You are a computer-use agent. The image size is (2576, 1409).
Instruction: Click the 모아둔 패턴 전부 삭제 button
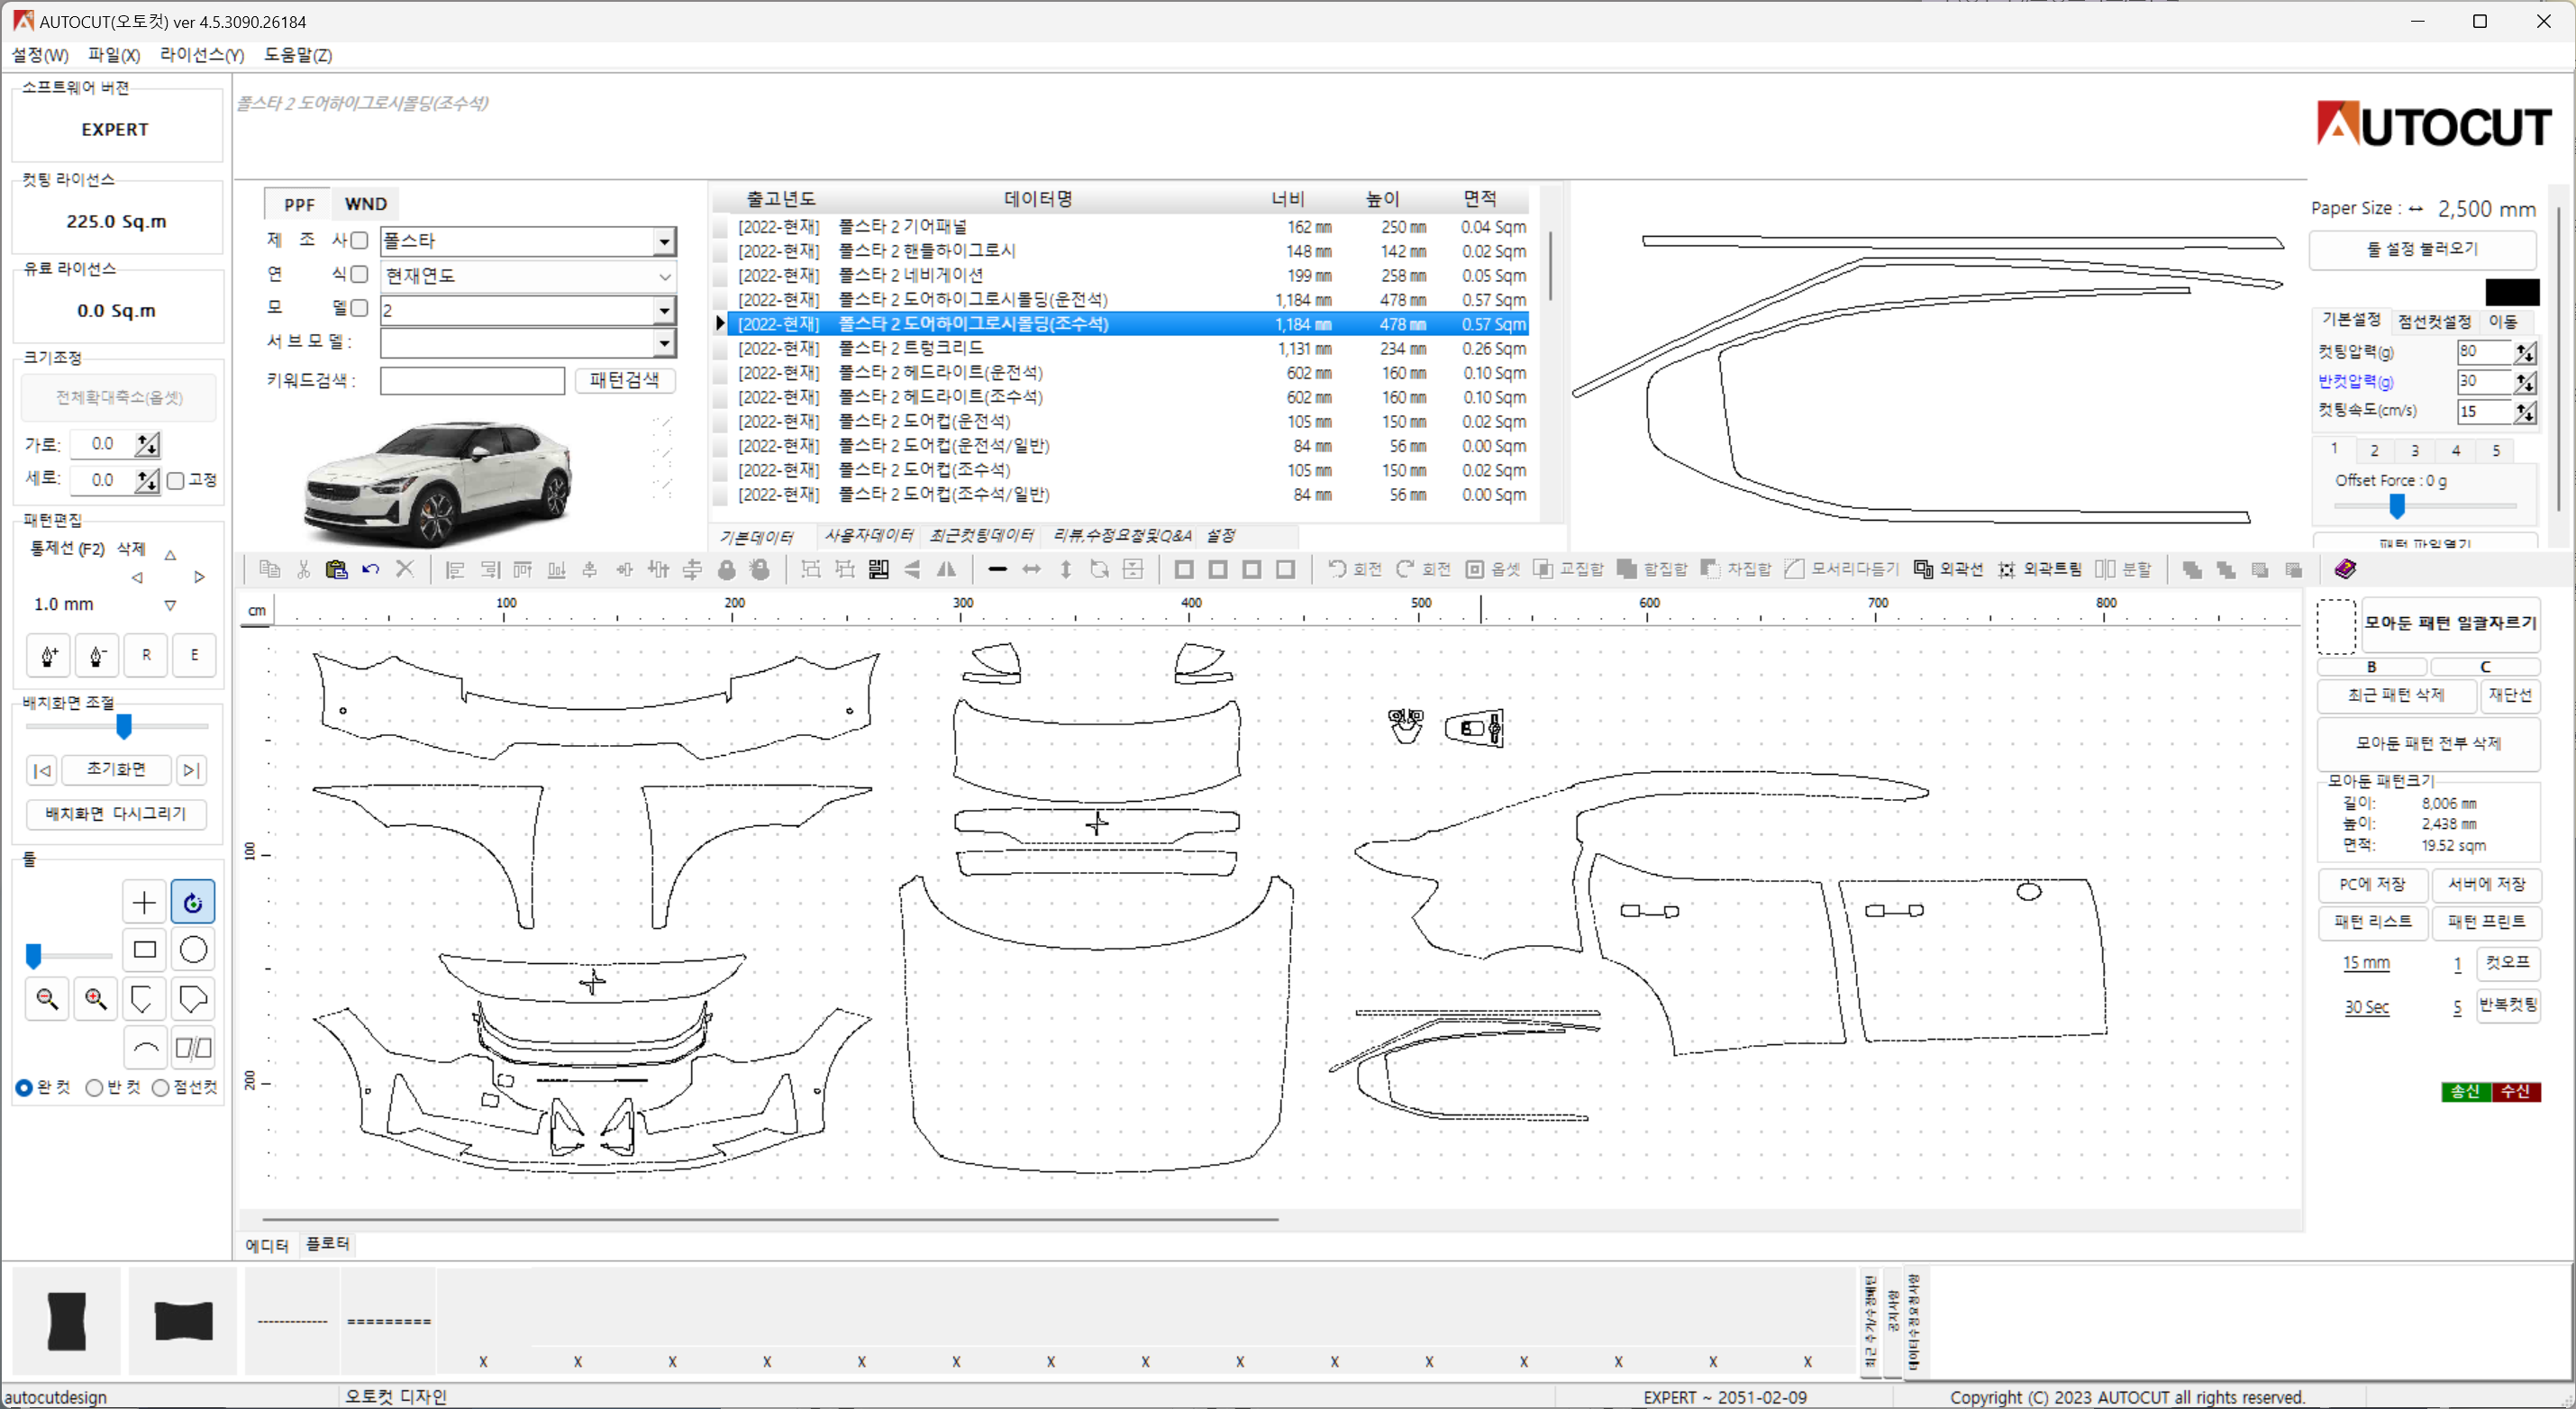pyautogui.click(x=2427, y=743)
